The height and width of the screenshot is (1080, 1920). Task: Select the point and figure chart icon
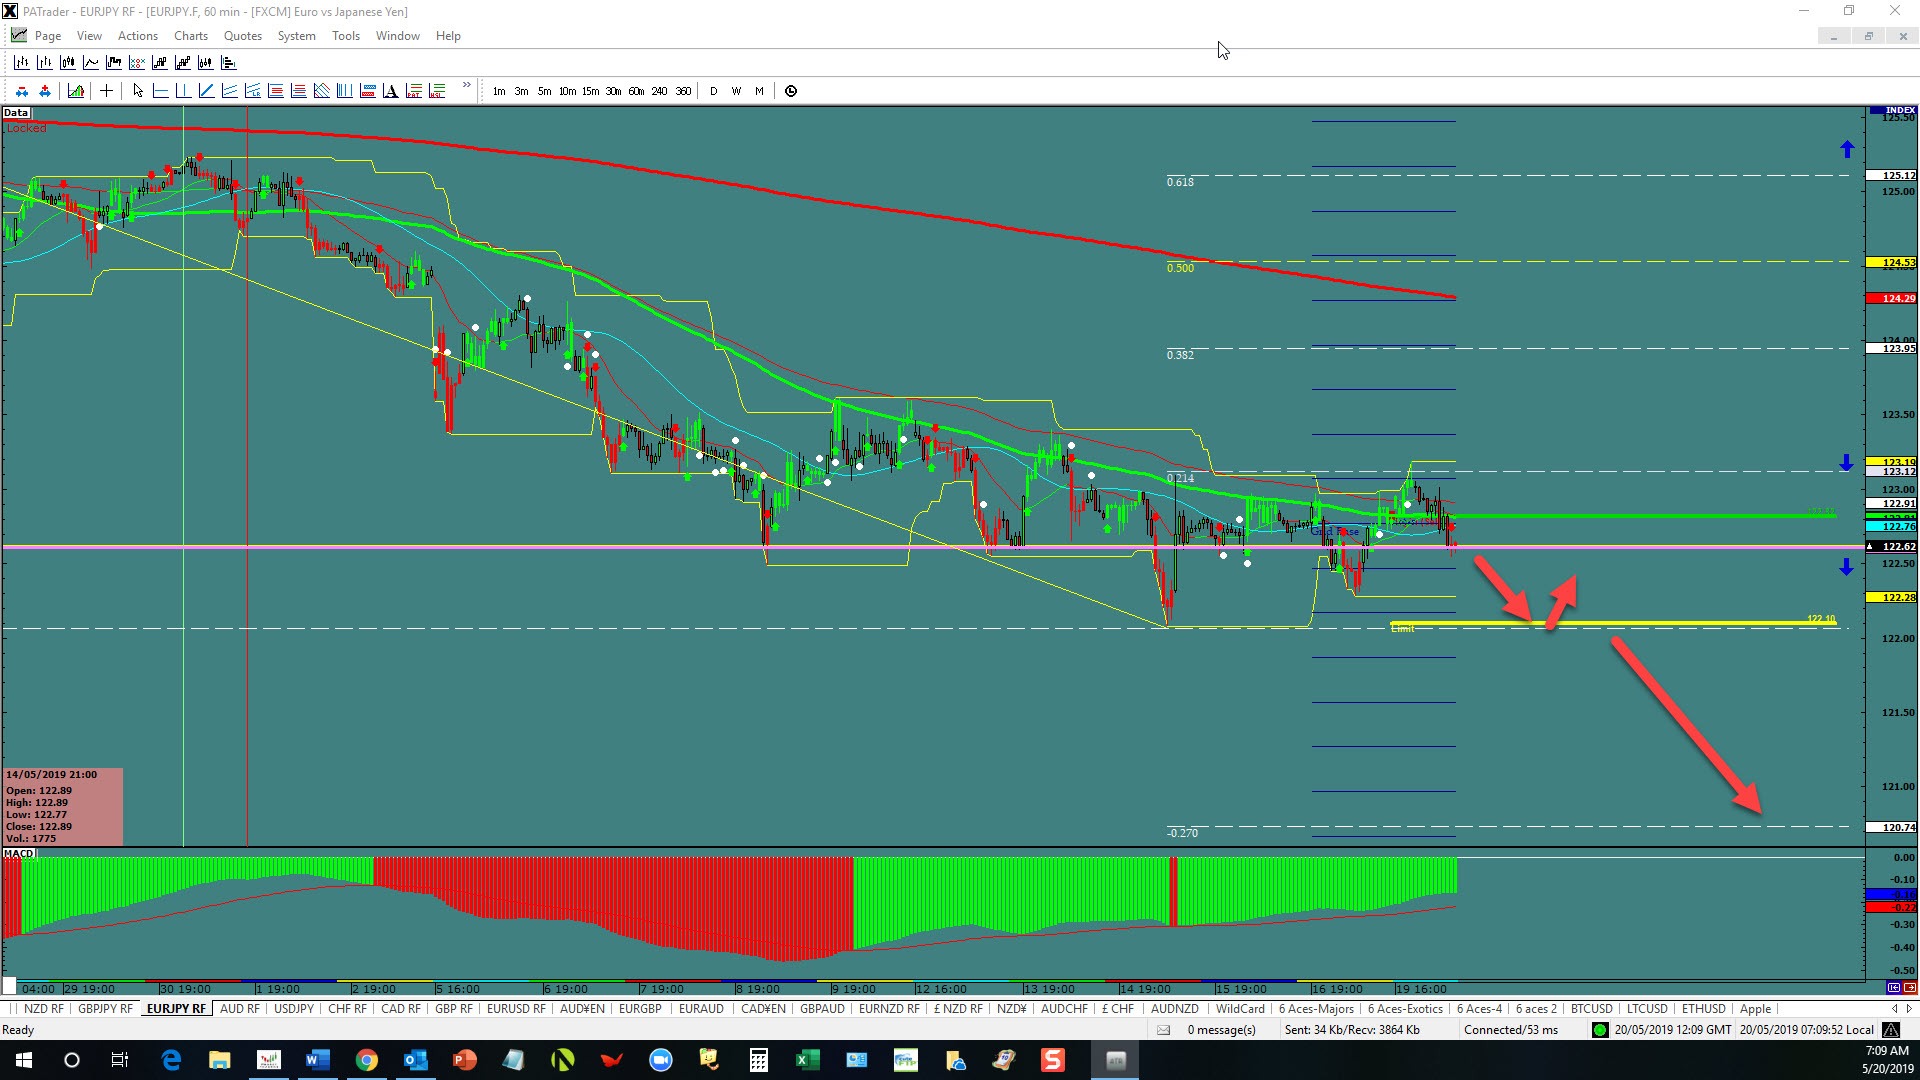(x=137, y=62)
